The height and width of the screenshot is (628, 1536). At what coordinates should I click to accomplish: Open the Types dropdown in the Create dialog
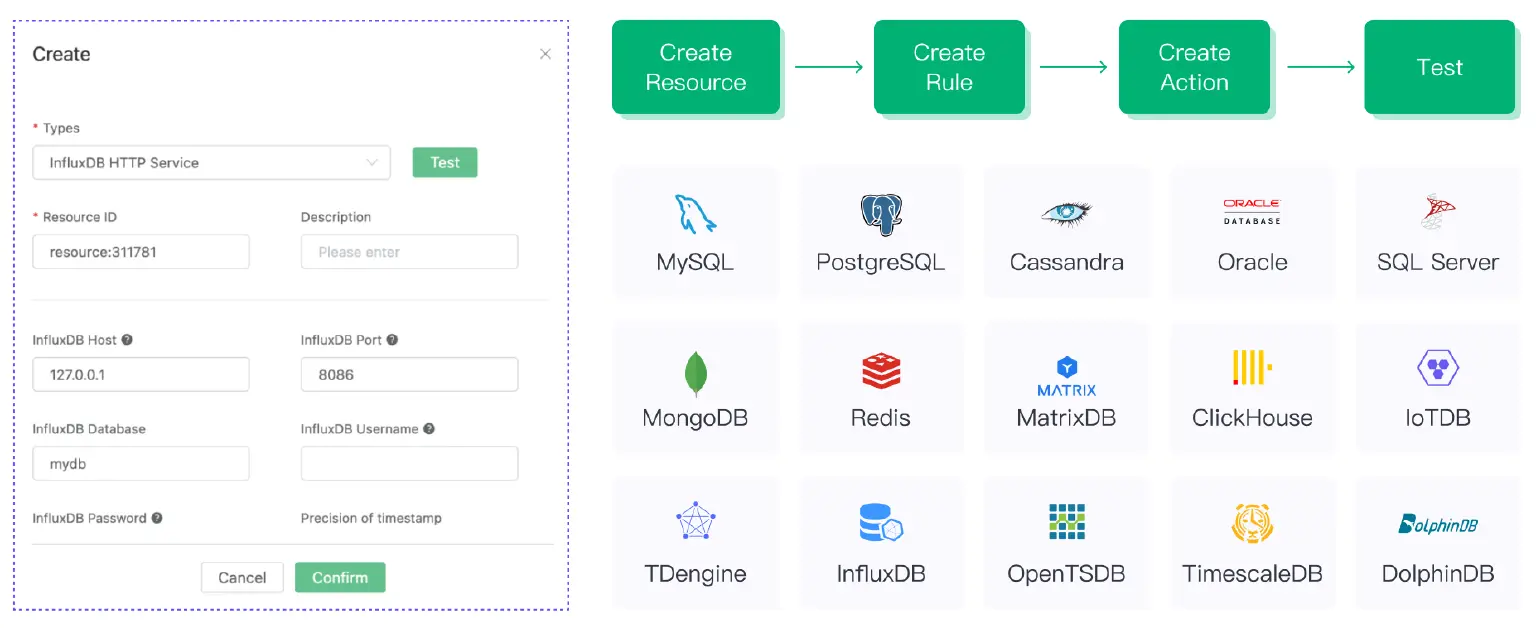coord(211,162)
